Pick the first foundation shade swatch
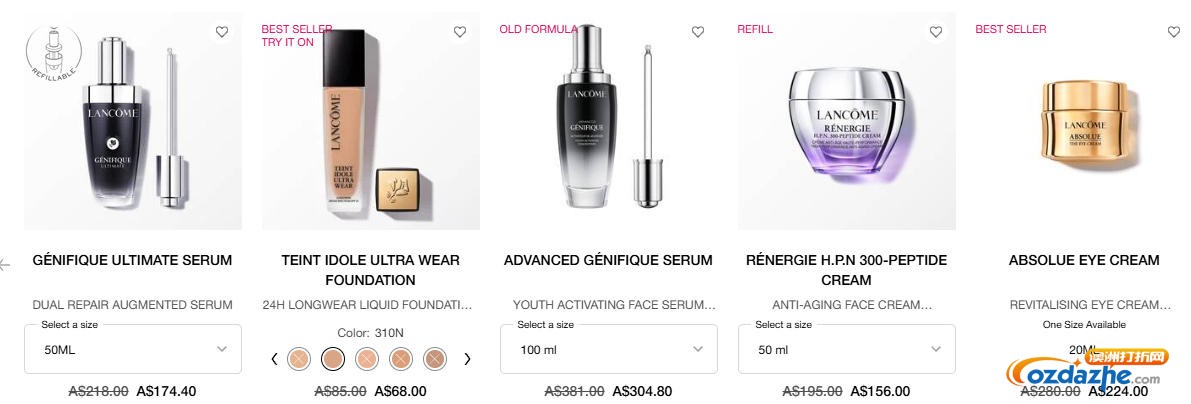This screenshot has height=404, width=1191. tap(299, 359)
